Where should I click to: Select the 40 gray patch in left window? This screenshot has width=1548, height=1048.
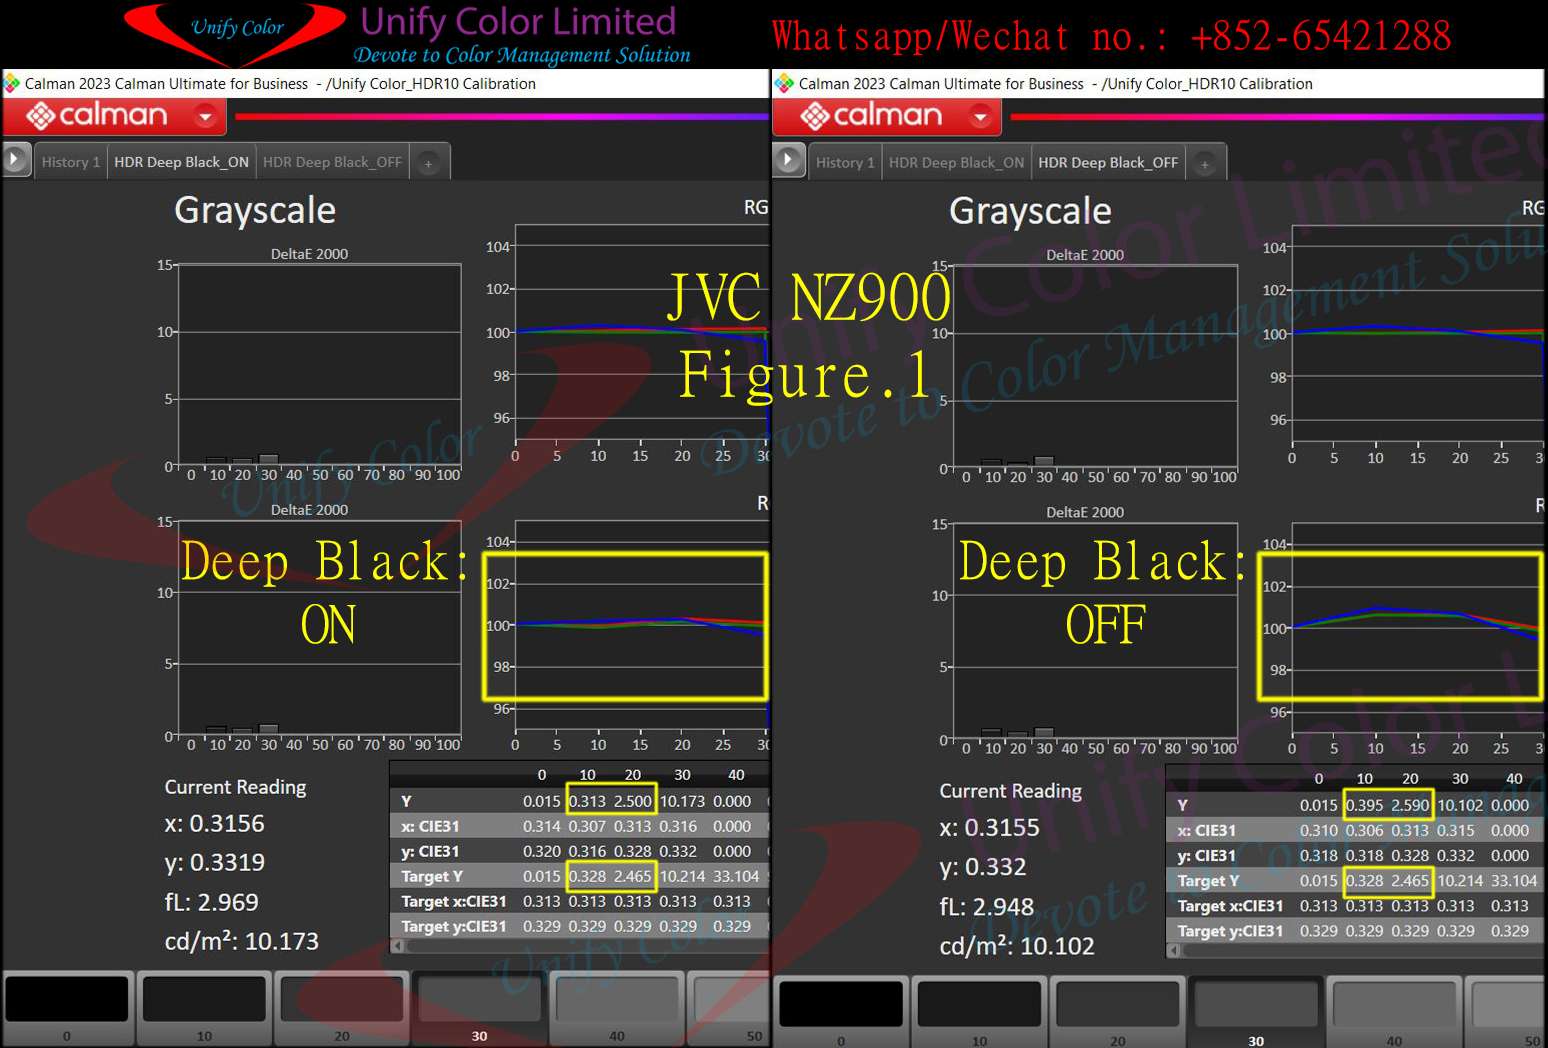[617, 1007]
